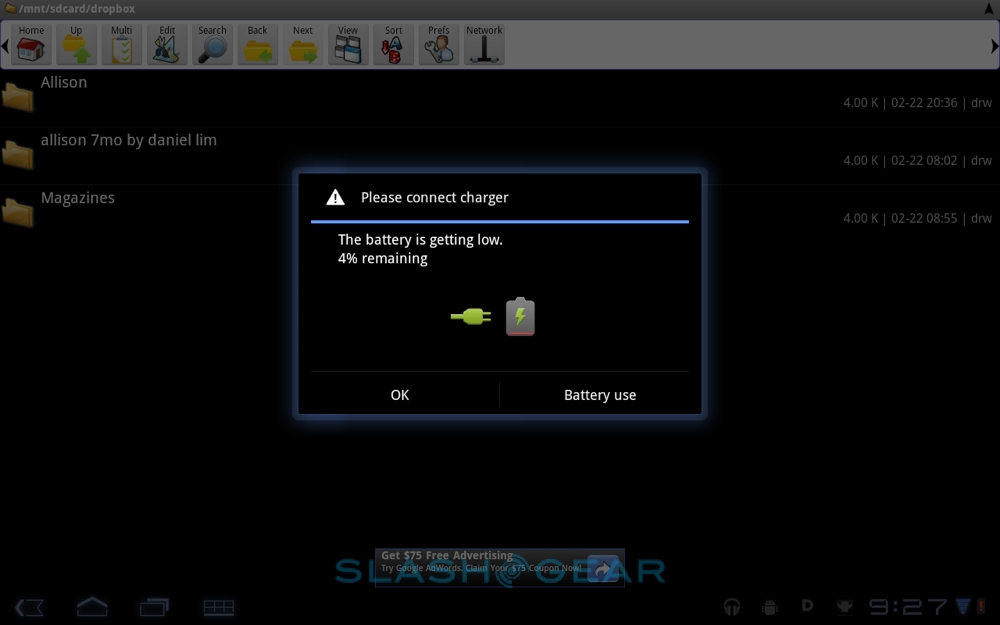Change the View layout

[x=348, y=44]
